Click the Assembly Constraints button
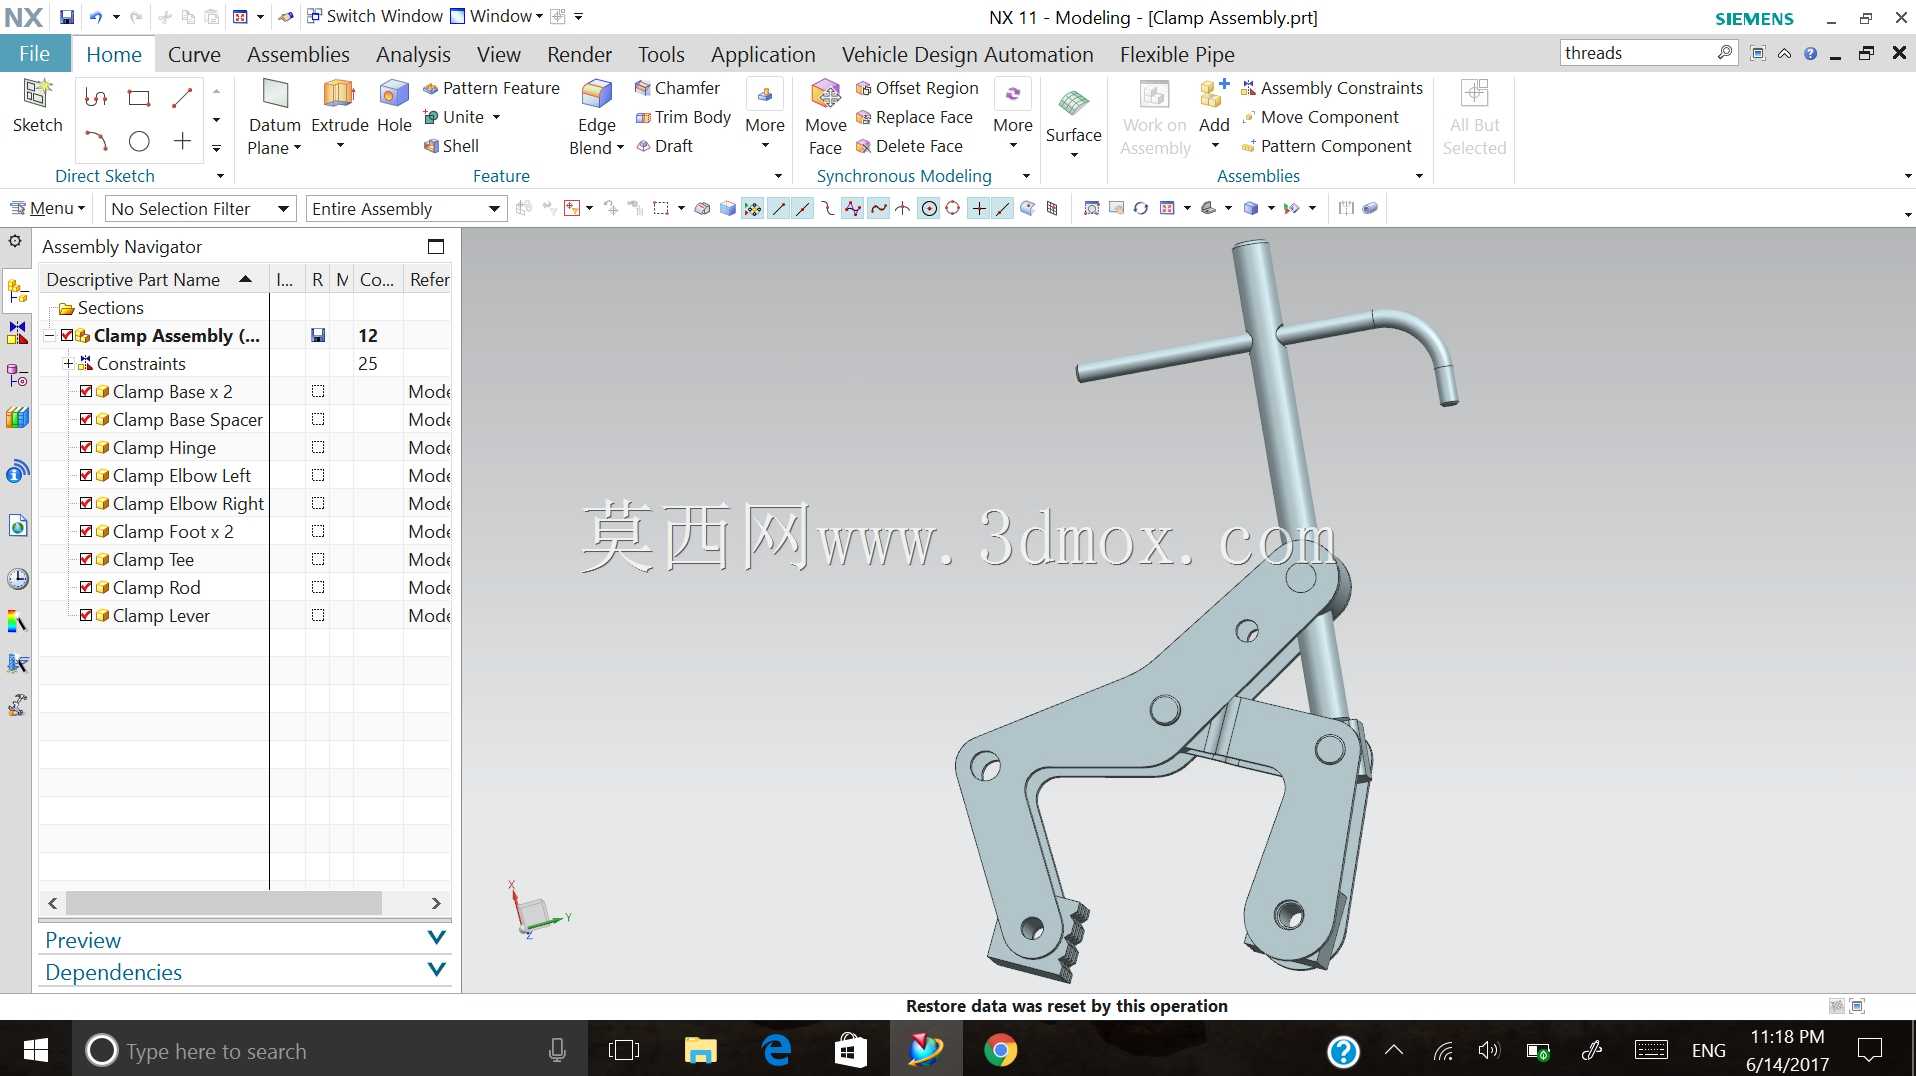The width and height of the screenshot is (1916, 1076). (1331, 88)
